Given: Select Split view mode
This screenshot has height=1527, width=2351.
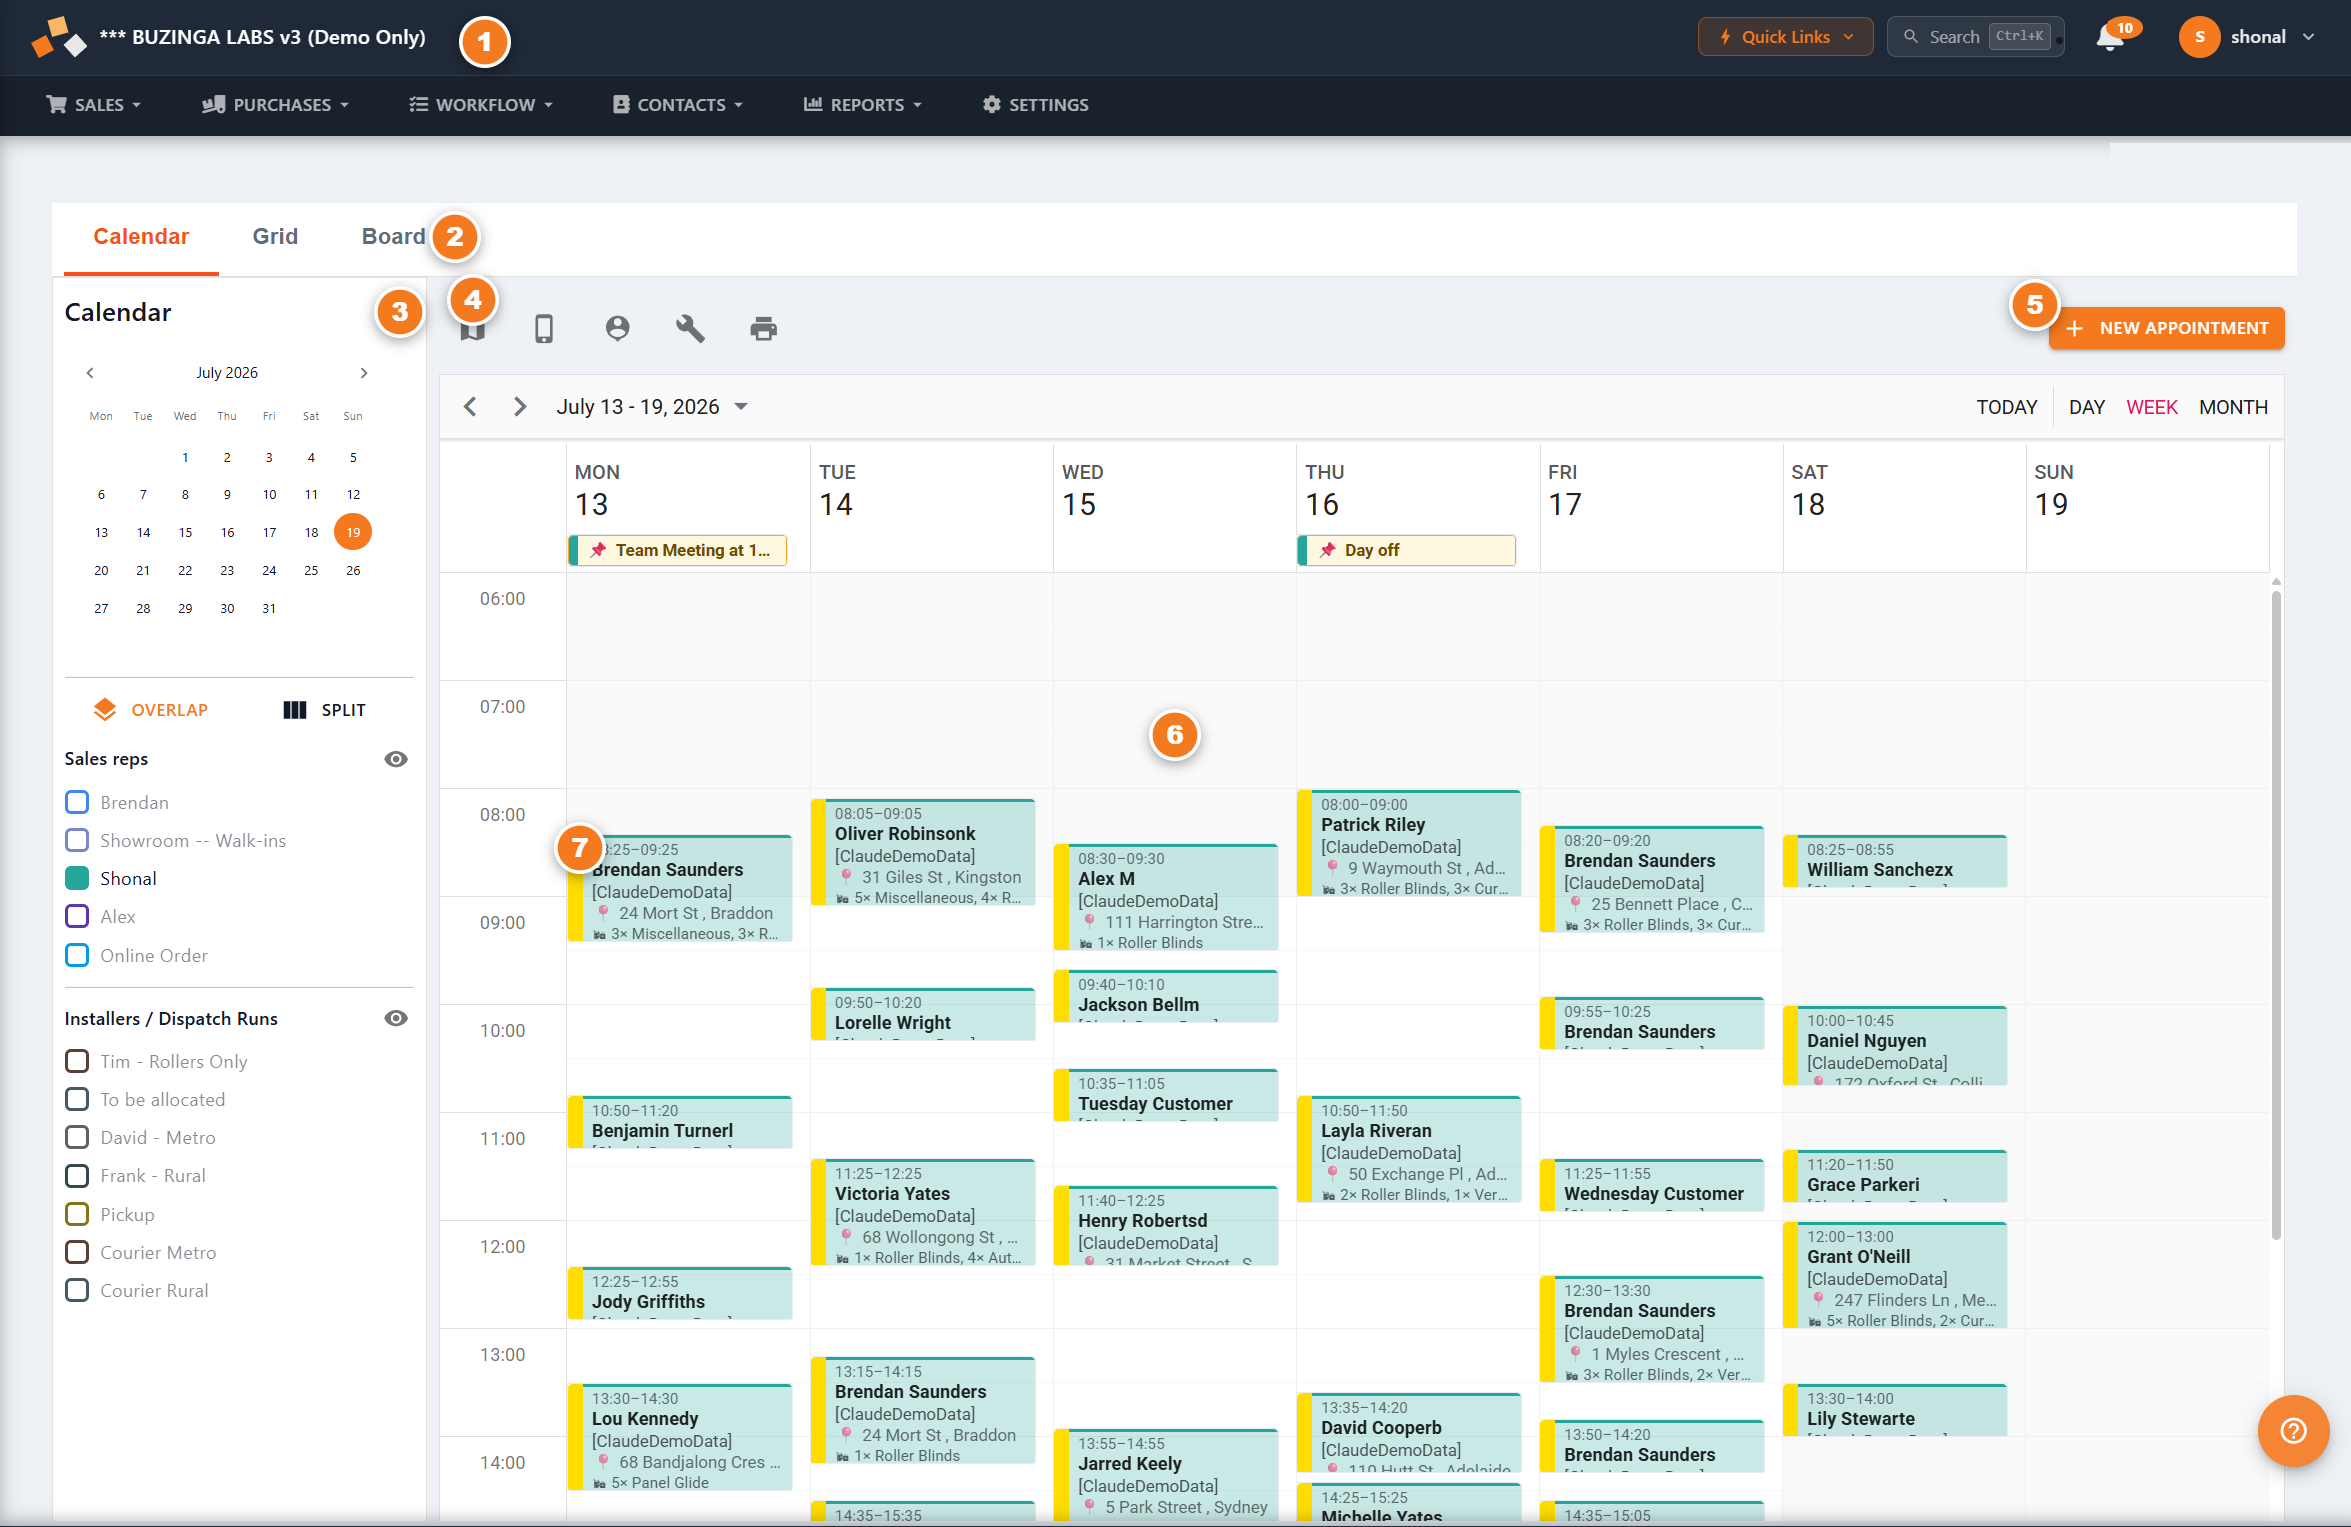Looking at the screenshot, I should [325, 710].
